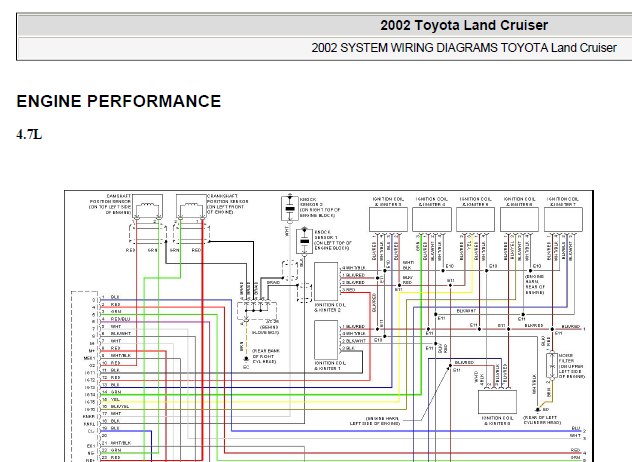This screenshot has height=462, width=632.
Task: Click the "BRAID" label near the knock sensors
Action: tap(273, 283)
